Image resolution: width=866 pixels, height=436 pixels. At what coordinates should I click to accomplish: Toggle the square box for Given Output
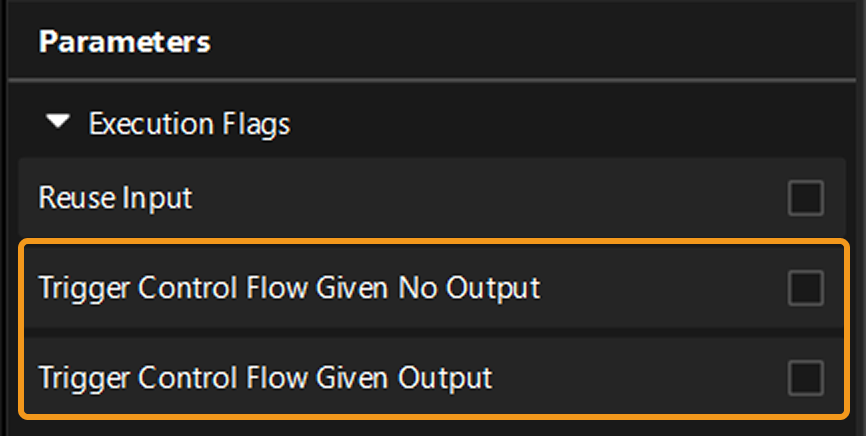coord(805,379)
